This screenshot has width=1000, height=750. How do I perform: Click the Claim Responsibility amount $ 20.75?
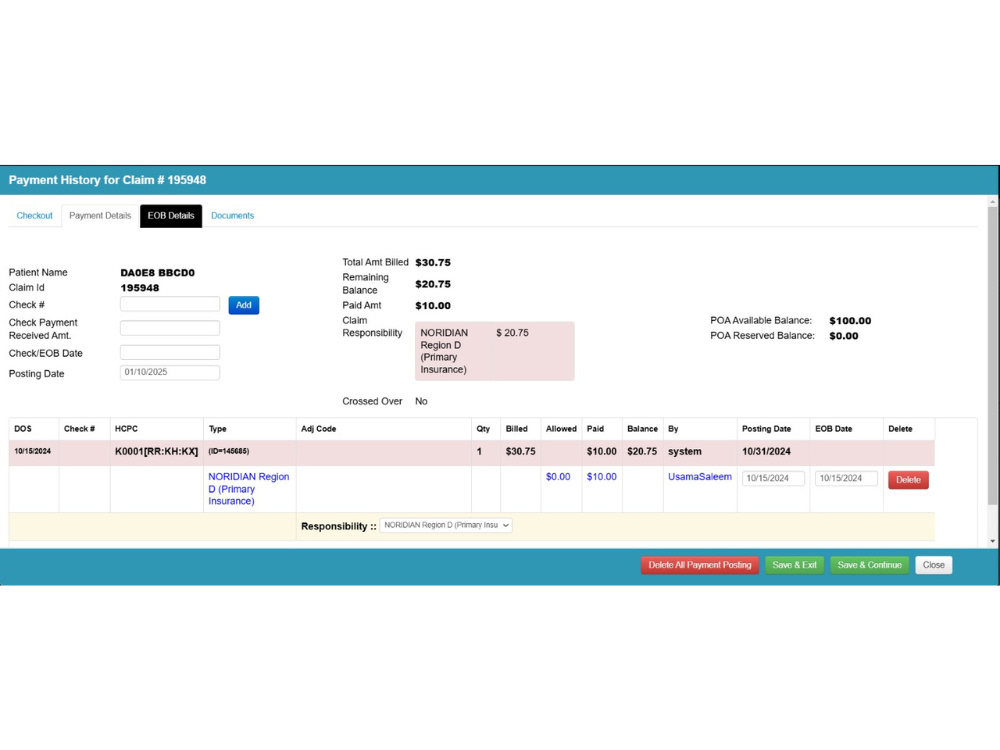512,333
